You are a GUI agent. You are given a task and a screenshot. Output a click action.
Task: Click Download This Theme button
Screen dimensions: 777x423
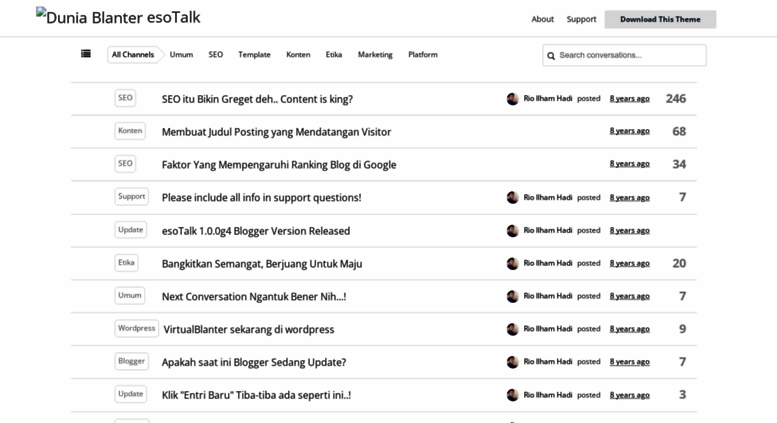[660, 19]
